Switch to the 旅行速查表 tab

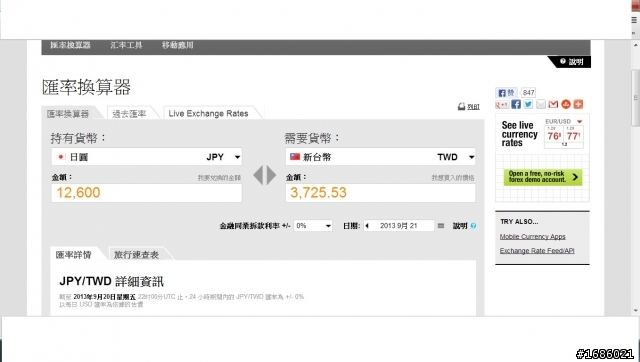pyautogui.click(x=136, y=255)
